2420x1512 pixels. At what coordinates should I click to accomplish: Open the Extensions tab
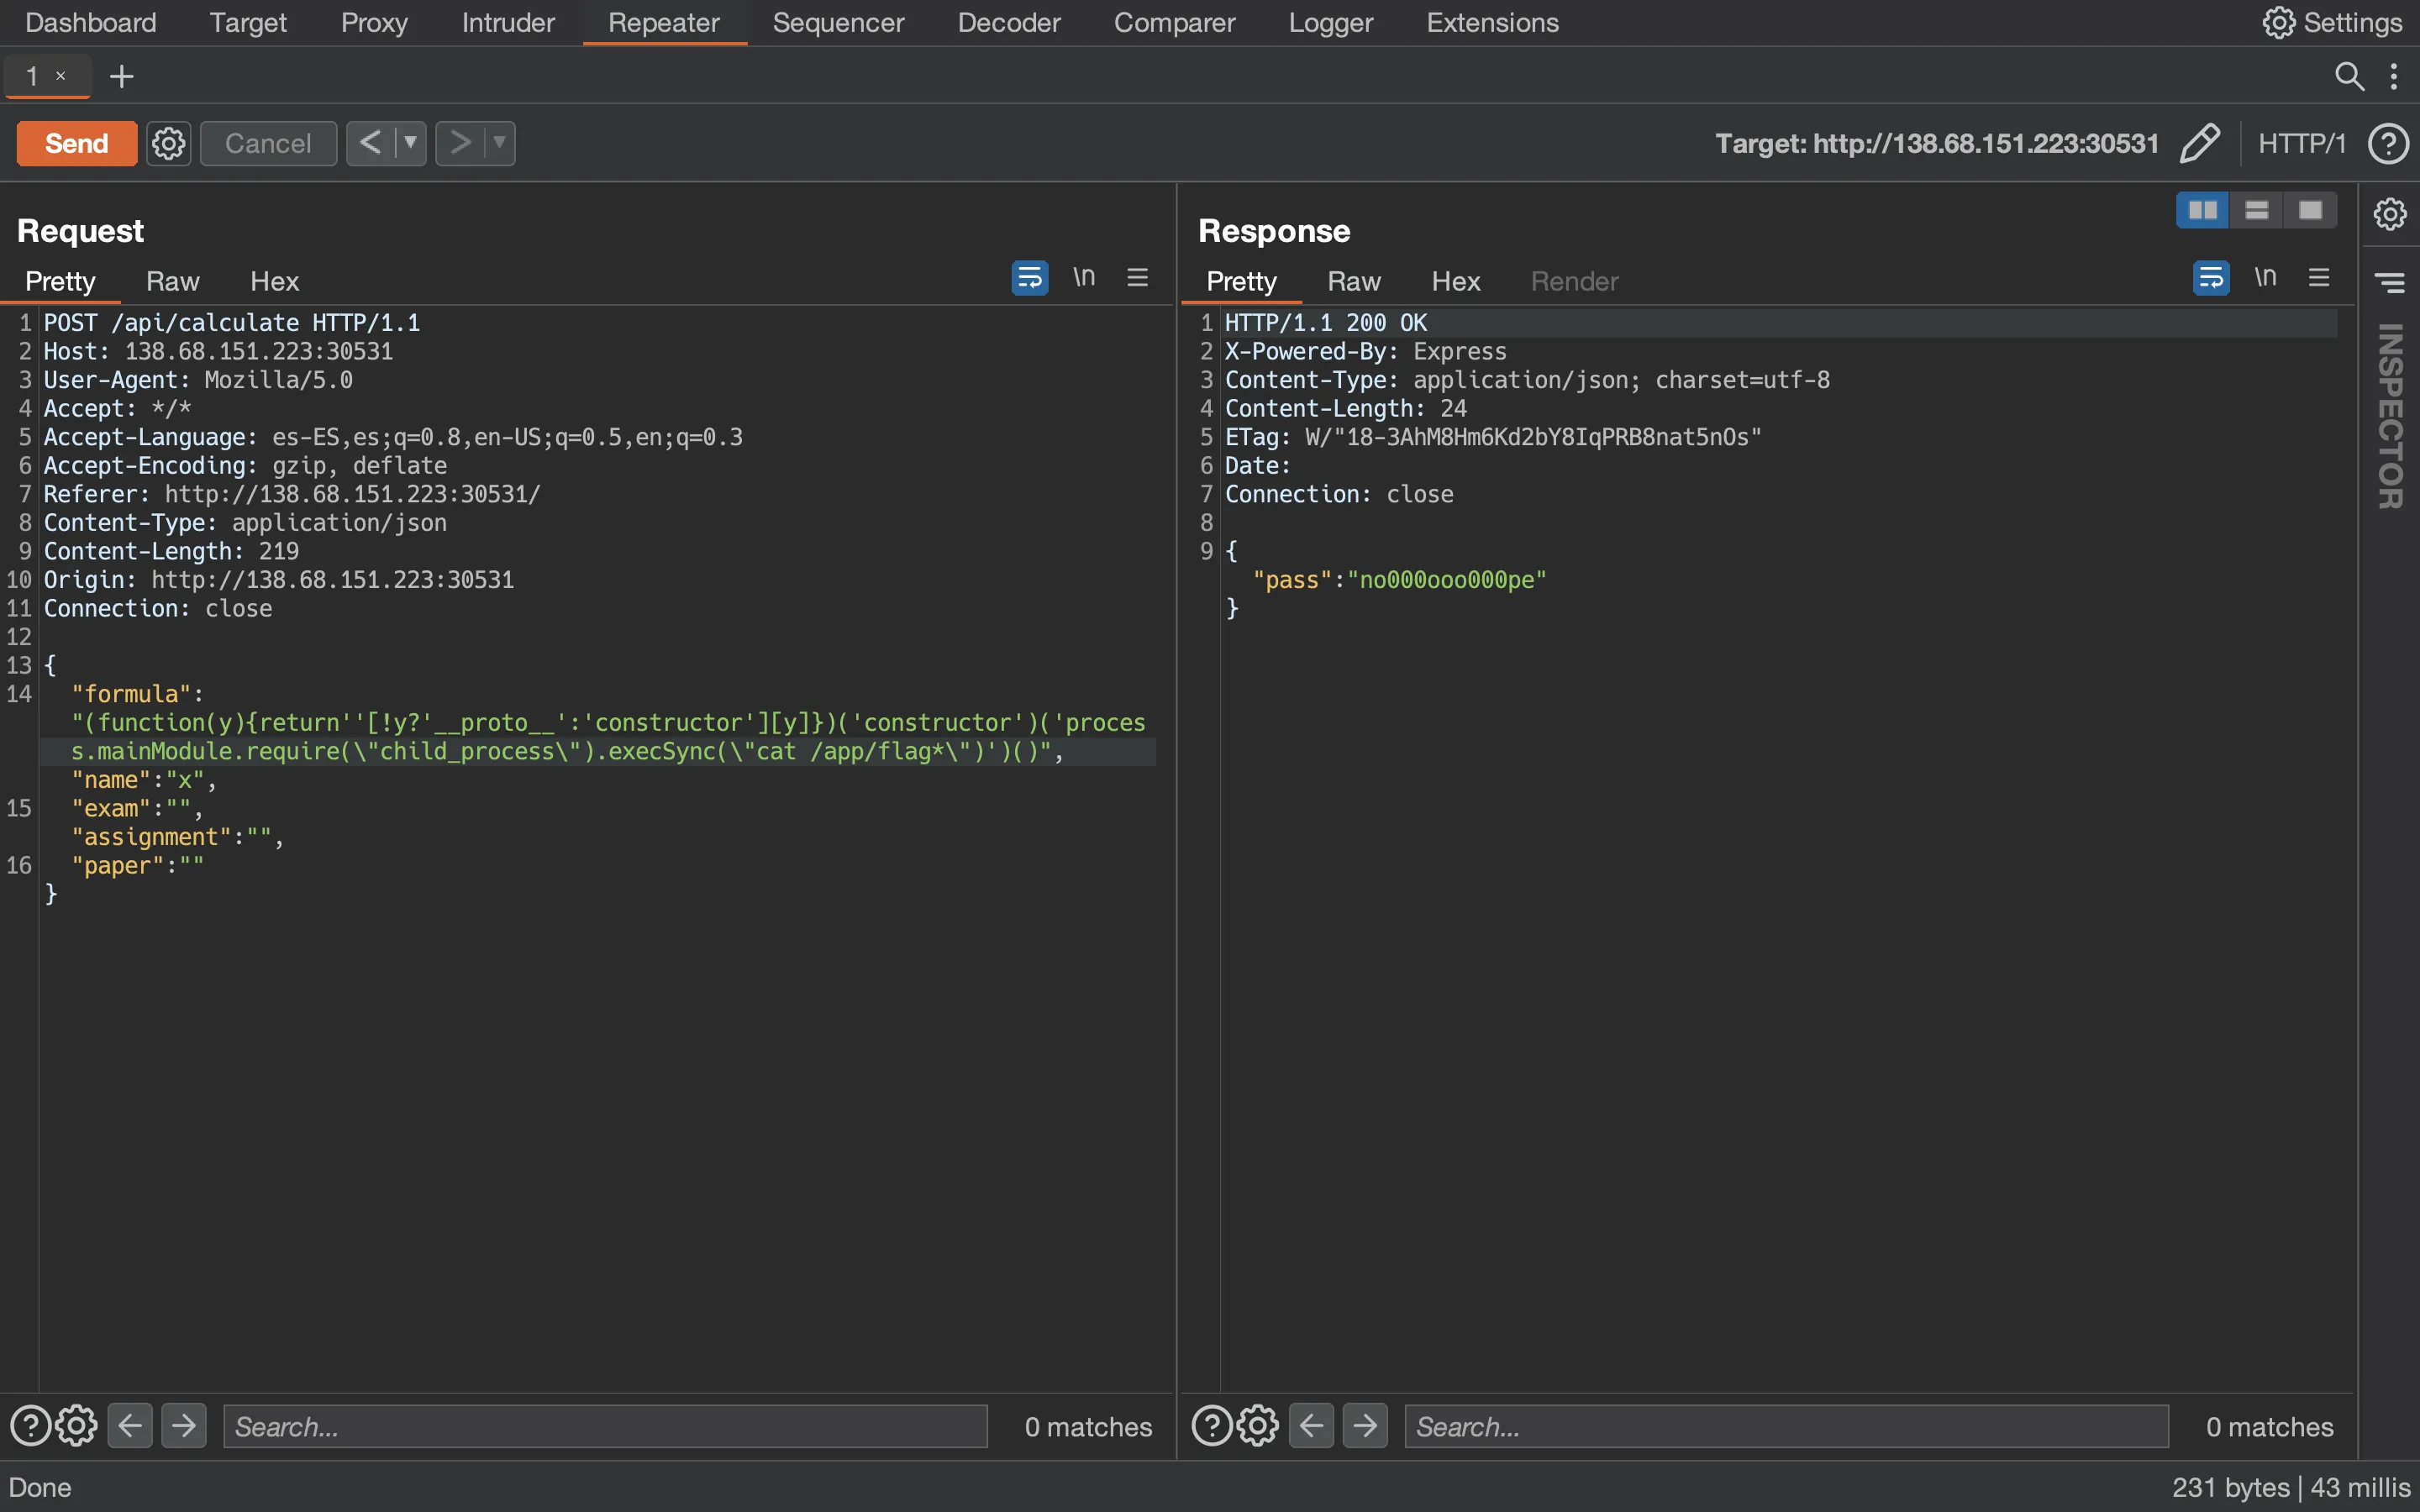1492,22
